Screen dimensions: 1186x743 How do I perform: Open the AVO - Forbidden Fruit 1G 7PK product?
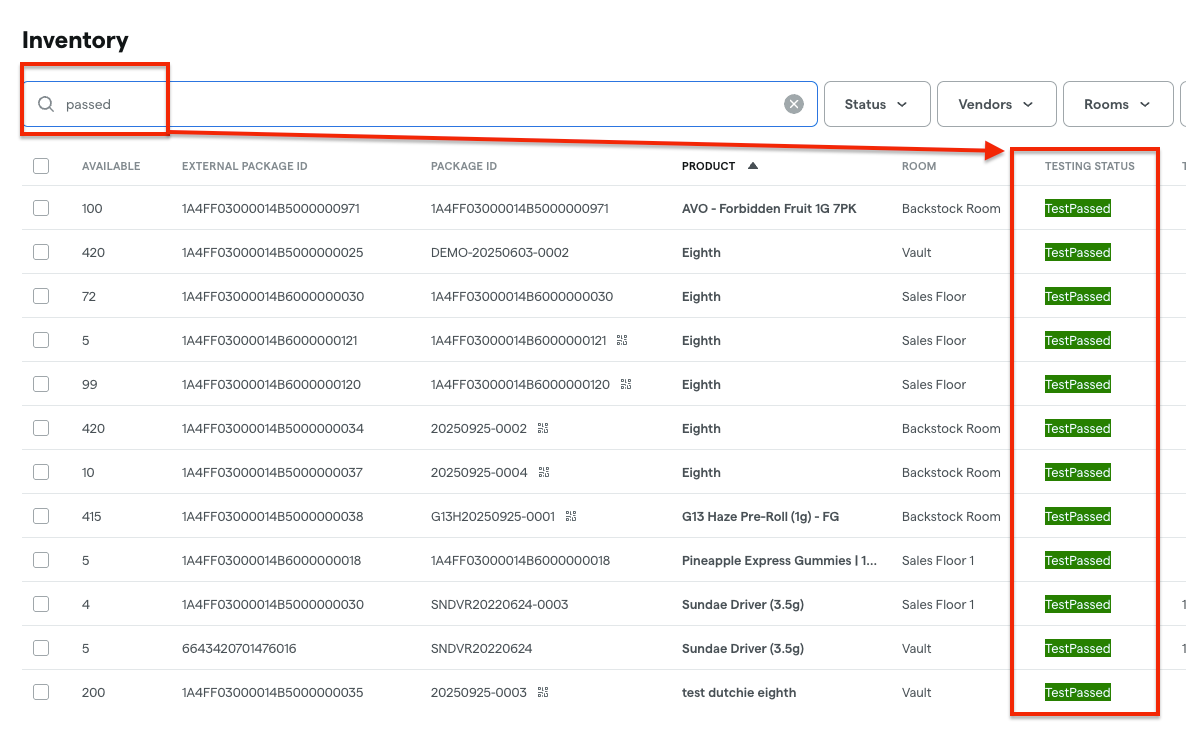[768, 208]
